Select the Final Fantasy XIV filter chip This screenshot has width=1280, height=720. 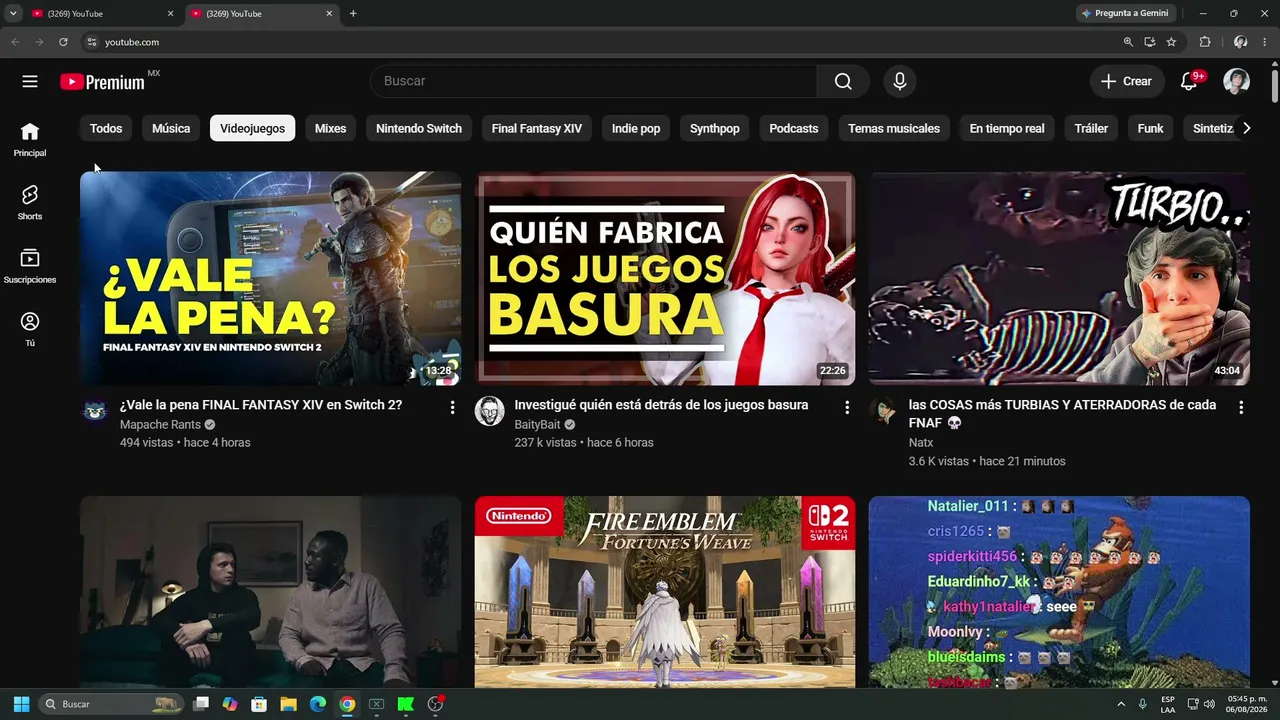pyautogui.click(x=537, y=128)
